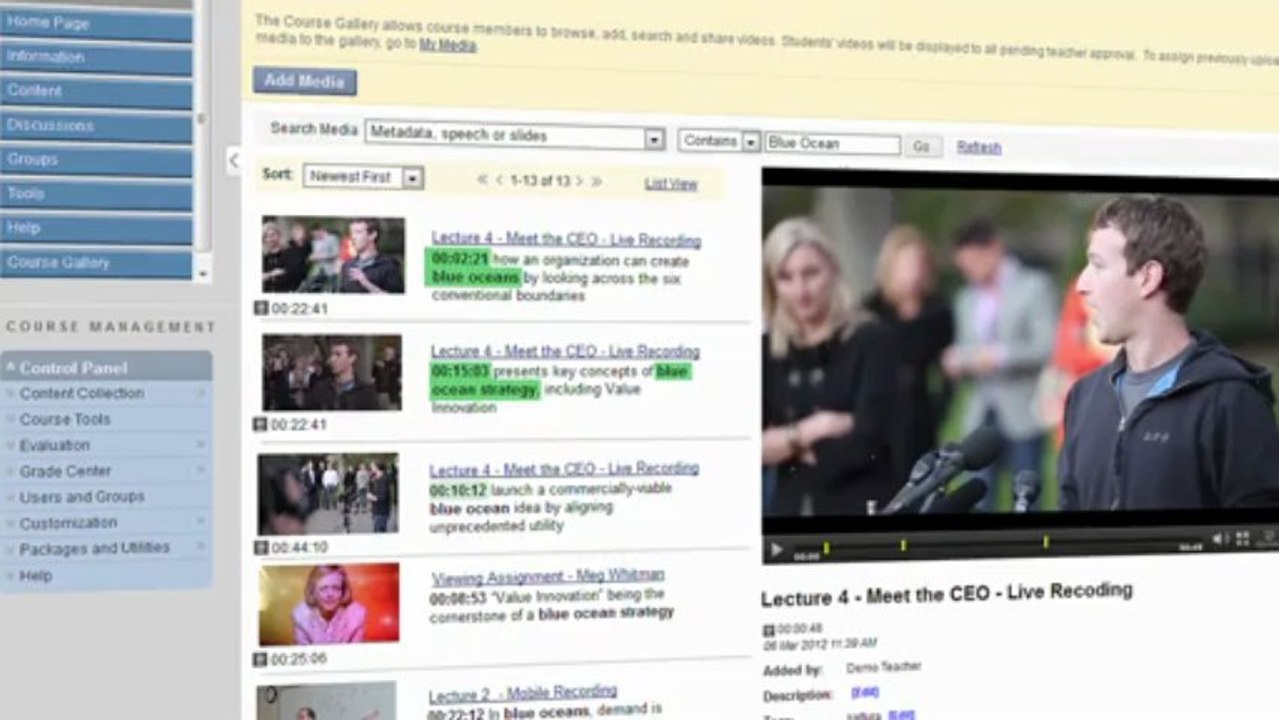Jump to the third yellow timeline marker
The height and width of the screenshot is (720, 1279).
[x=1045, y=542]
